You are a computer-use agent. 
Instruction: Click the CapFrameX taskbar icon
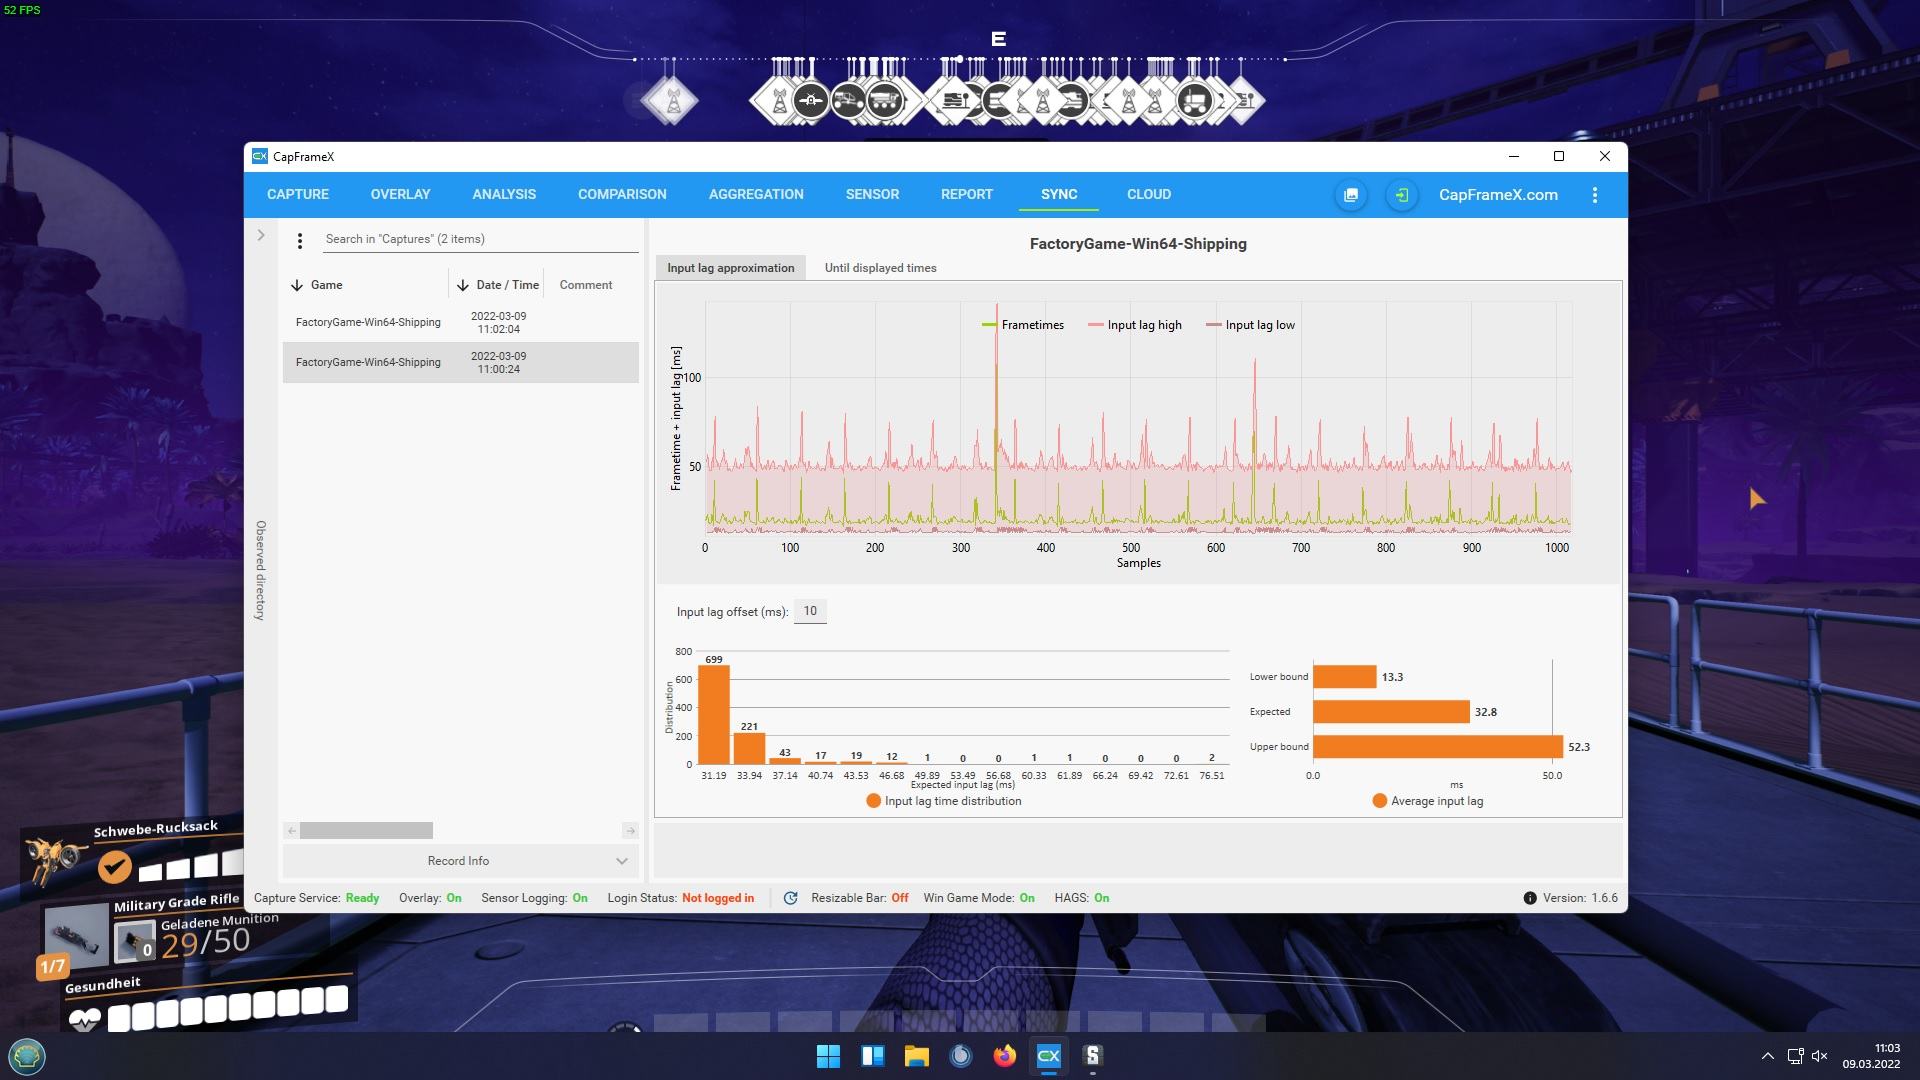1048,1056
